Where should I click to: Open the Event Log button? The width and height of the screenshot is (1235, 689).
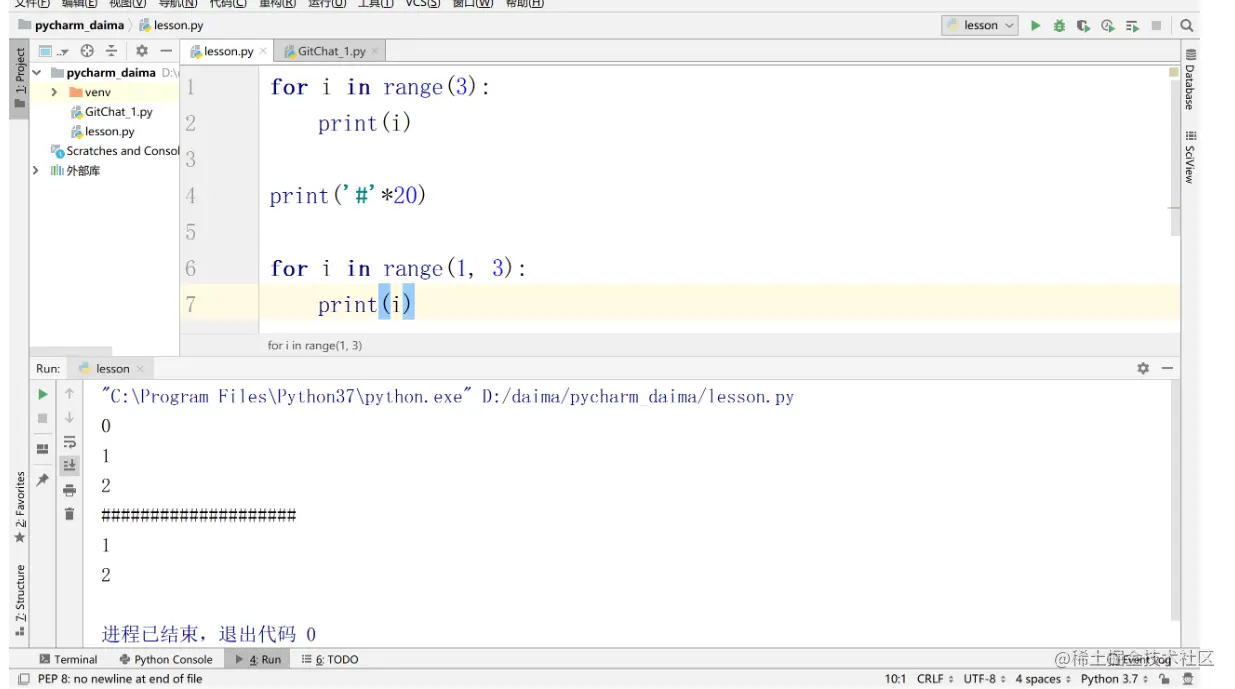[x=1138, y=659]
